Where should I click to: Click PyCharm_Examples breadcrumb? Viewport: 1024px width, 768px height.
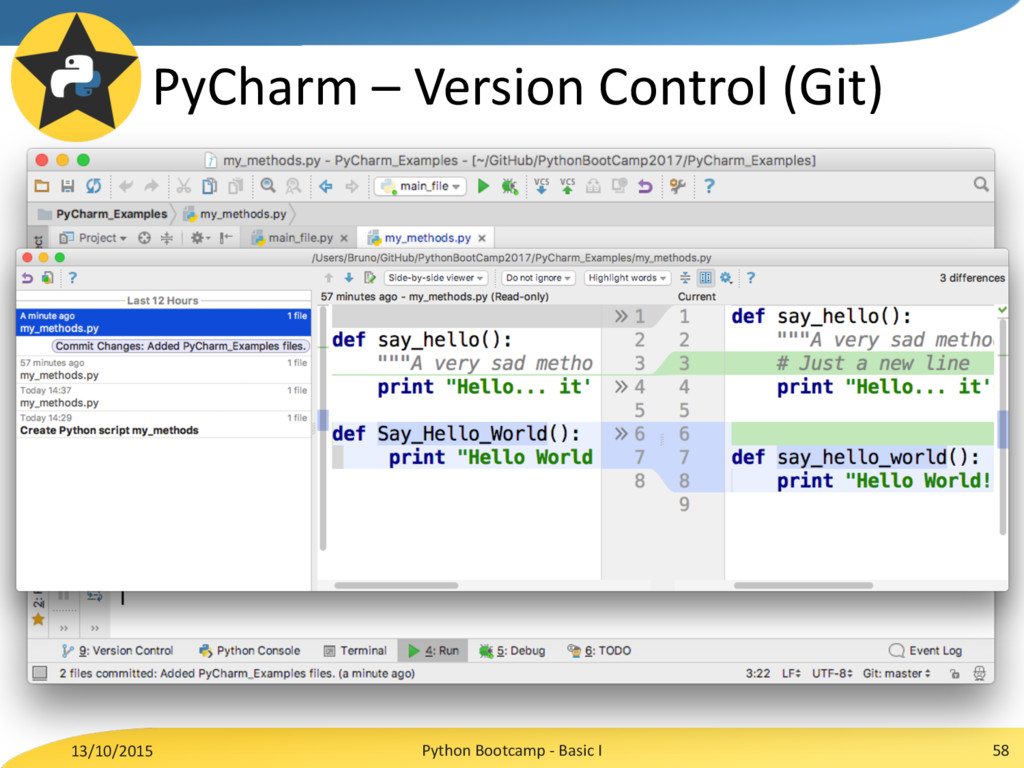(103, 214)
